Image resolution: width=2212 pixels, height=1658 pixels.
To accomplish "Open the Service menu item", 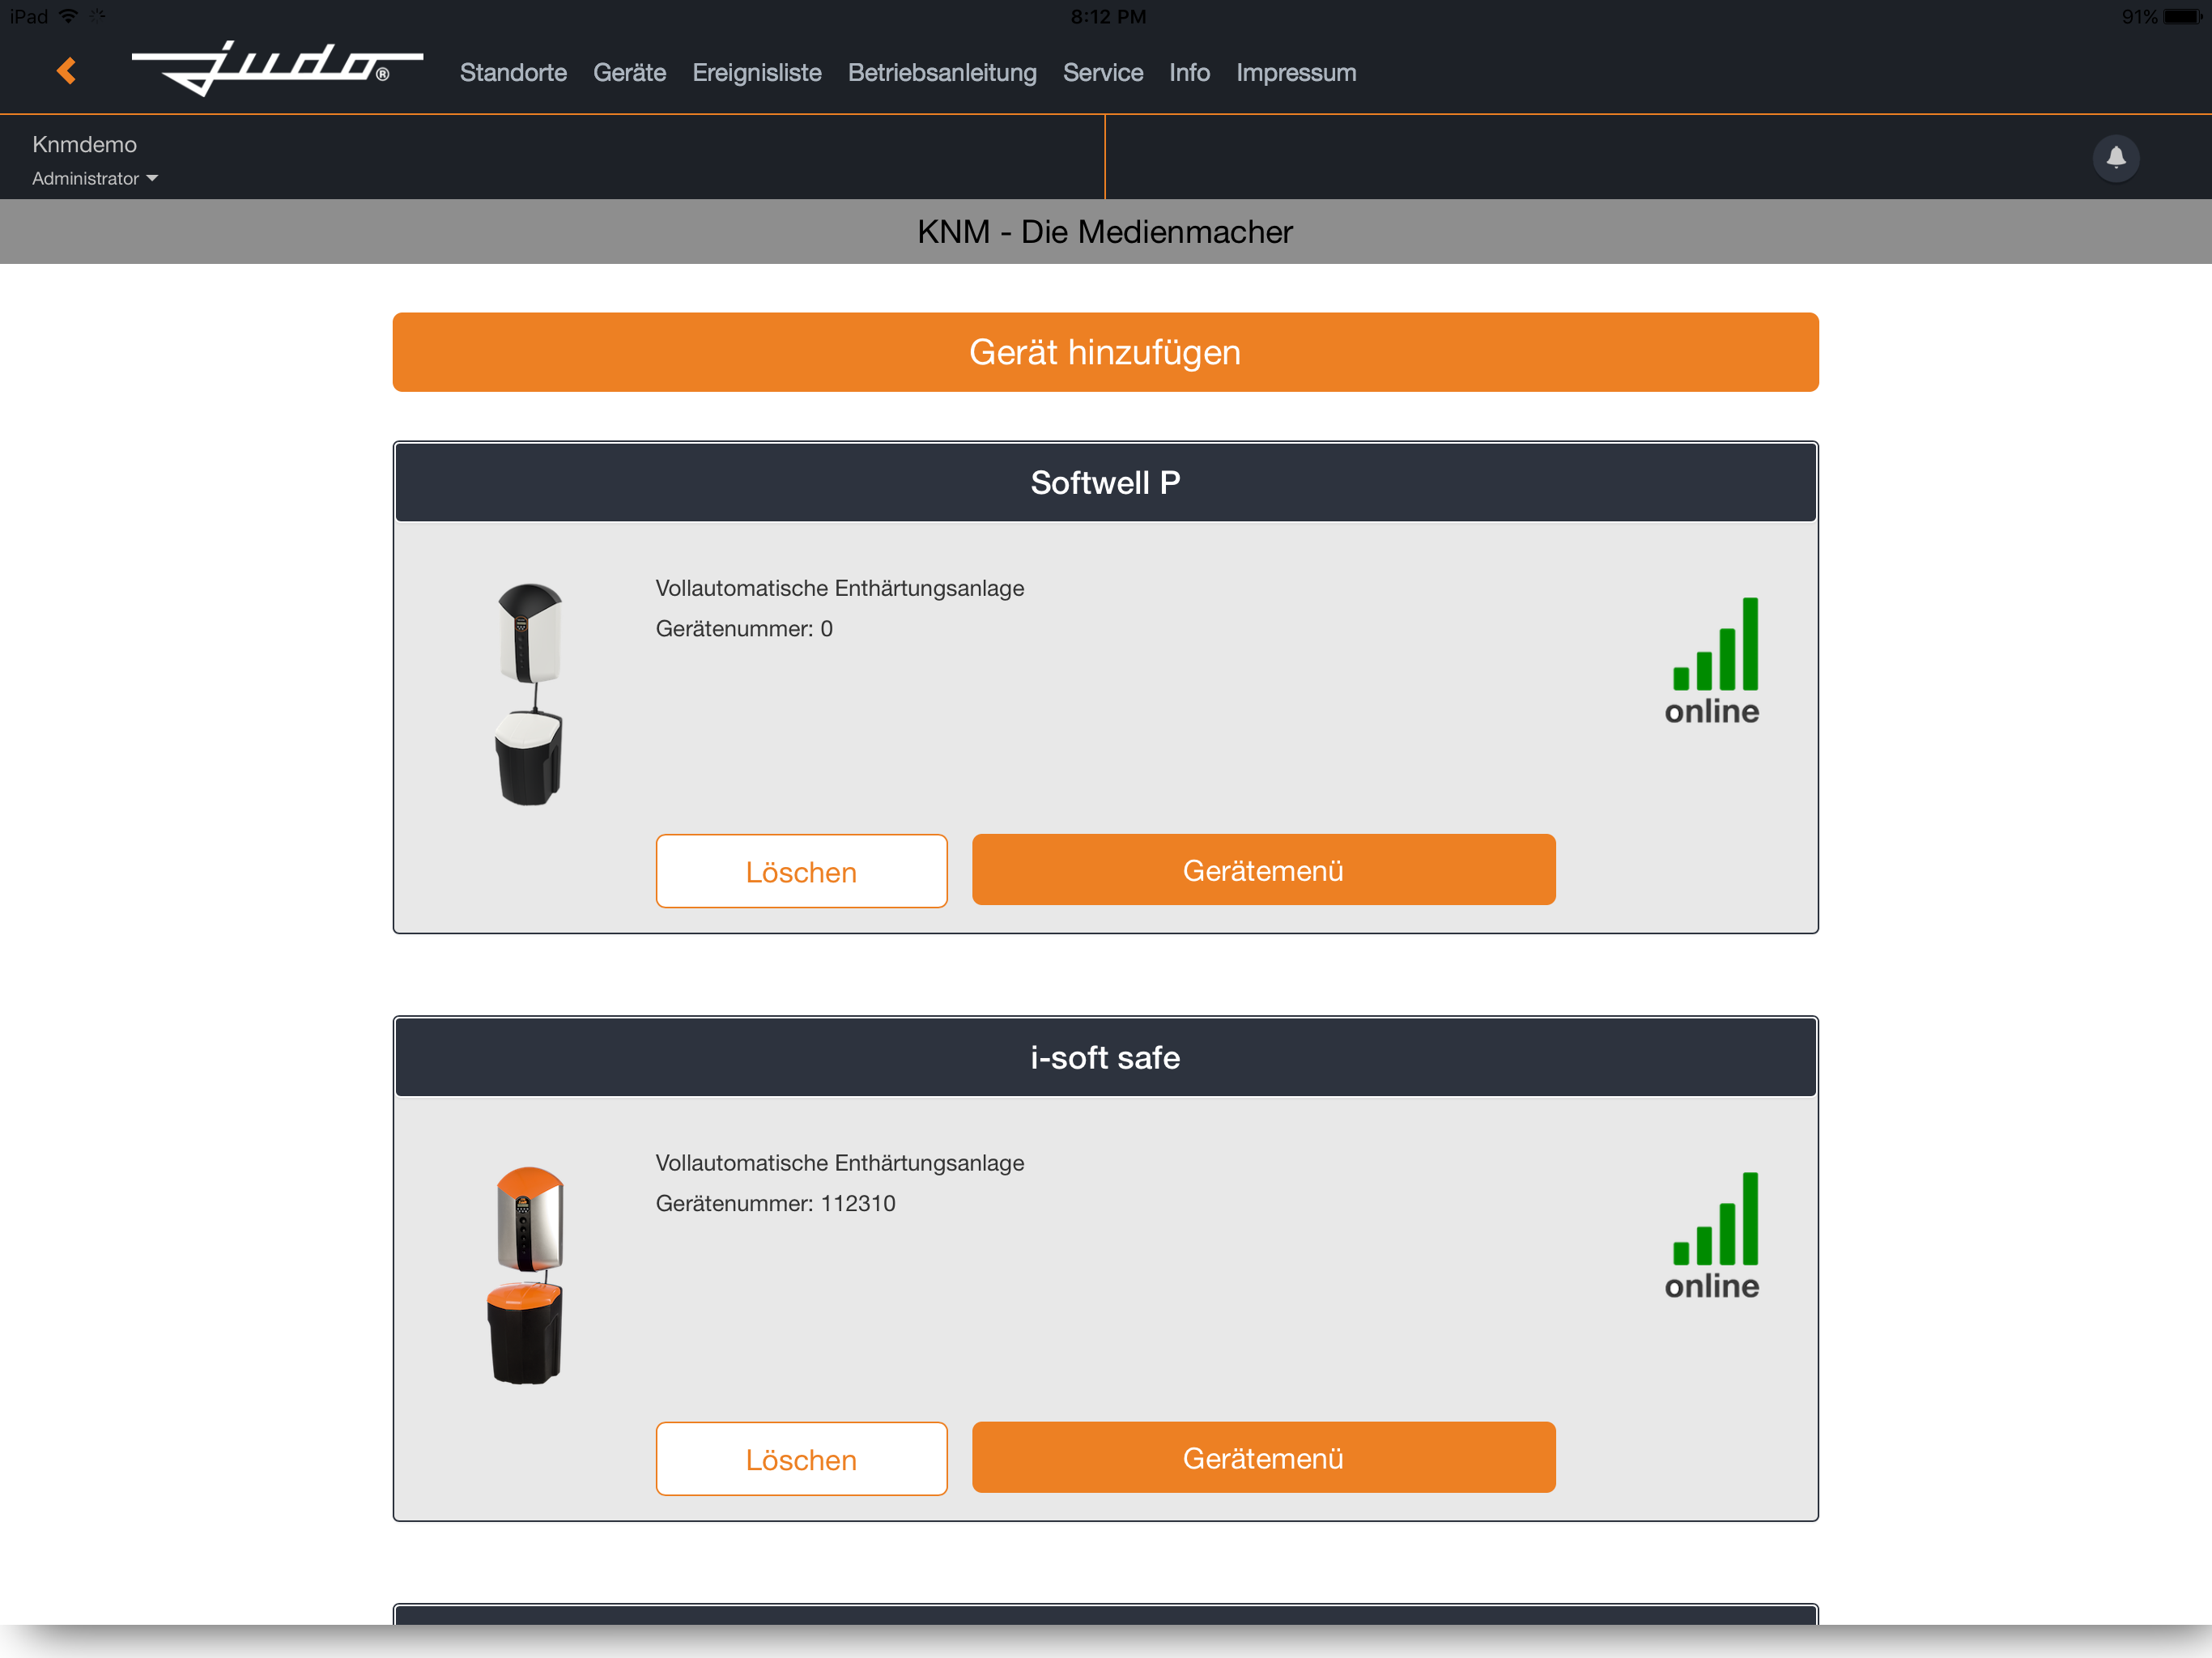I will (x=1103, y=73).
